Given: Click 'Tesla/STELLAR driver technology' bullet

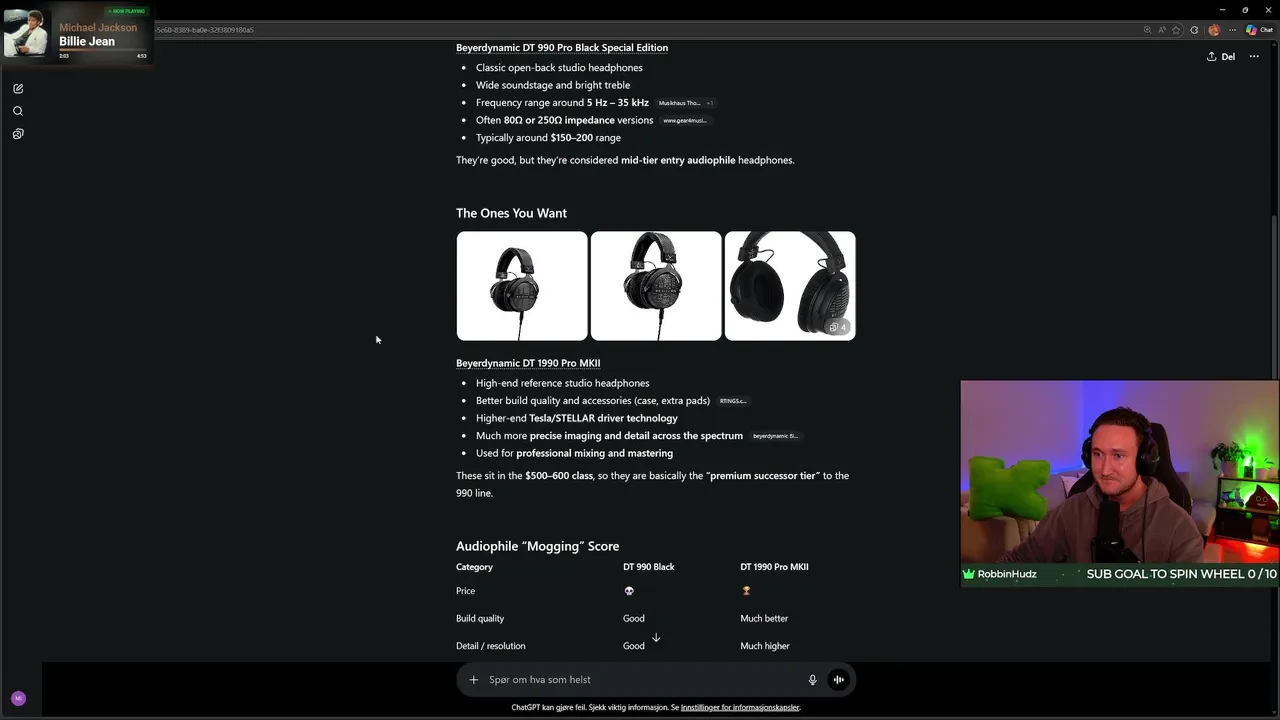Looking at the screenshot, I should click(x=603, y=418).
